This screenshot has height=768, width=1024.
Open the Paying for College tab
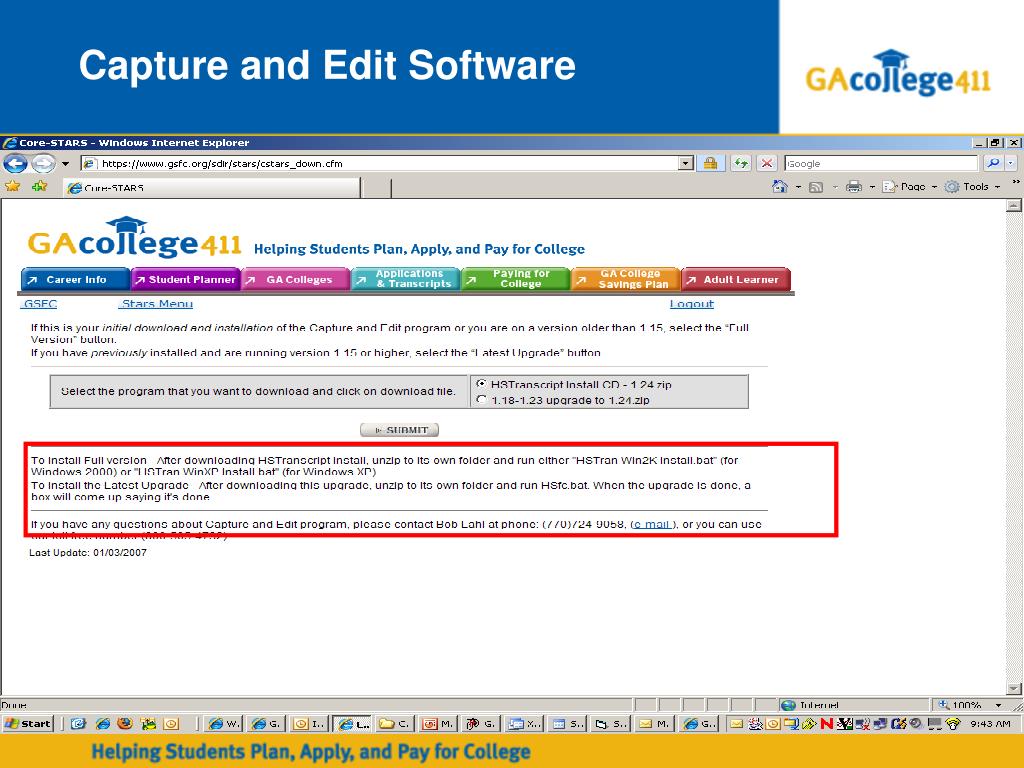[515, 279]
